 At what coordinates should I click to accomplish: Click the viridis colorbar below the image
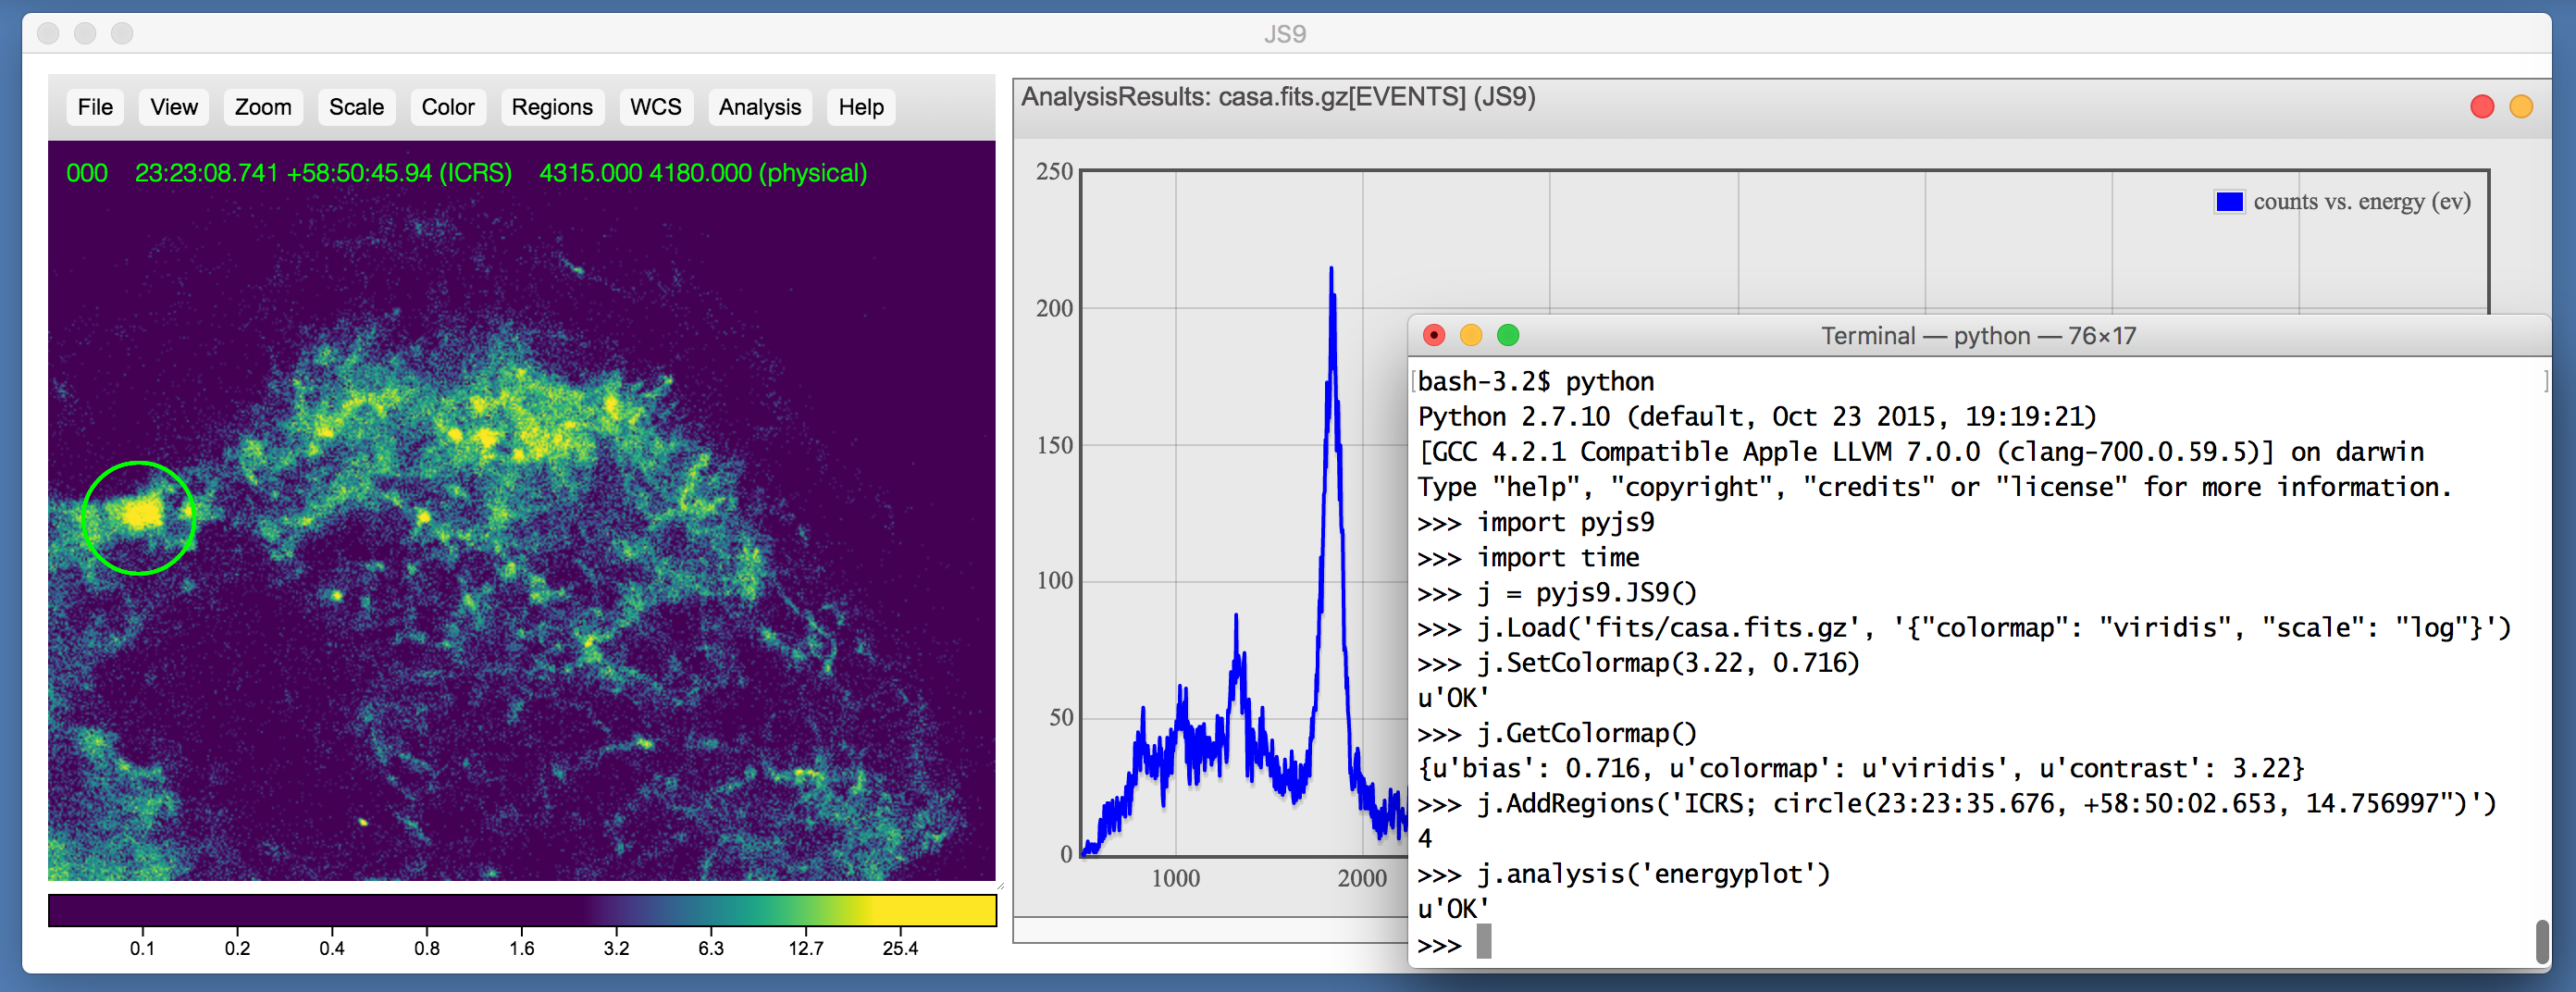(522, 910)
